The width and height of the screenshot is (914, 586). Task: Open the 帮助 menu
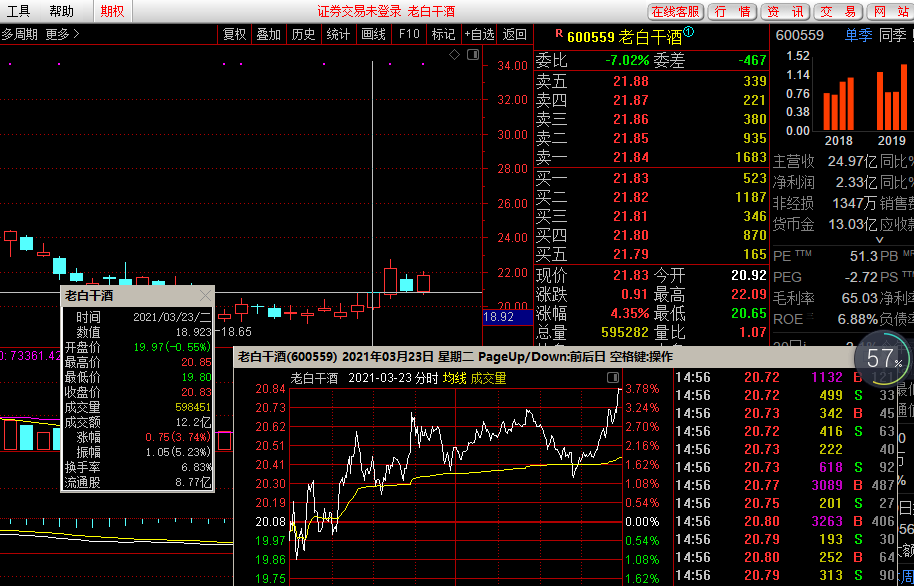[x=61, y=11]
